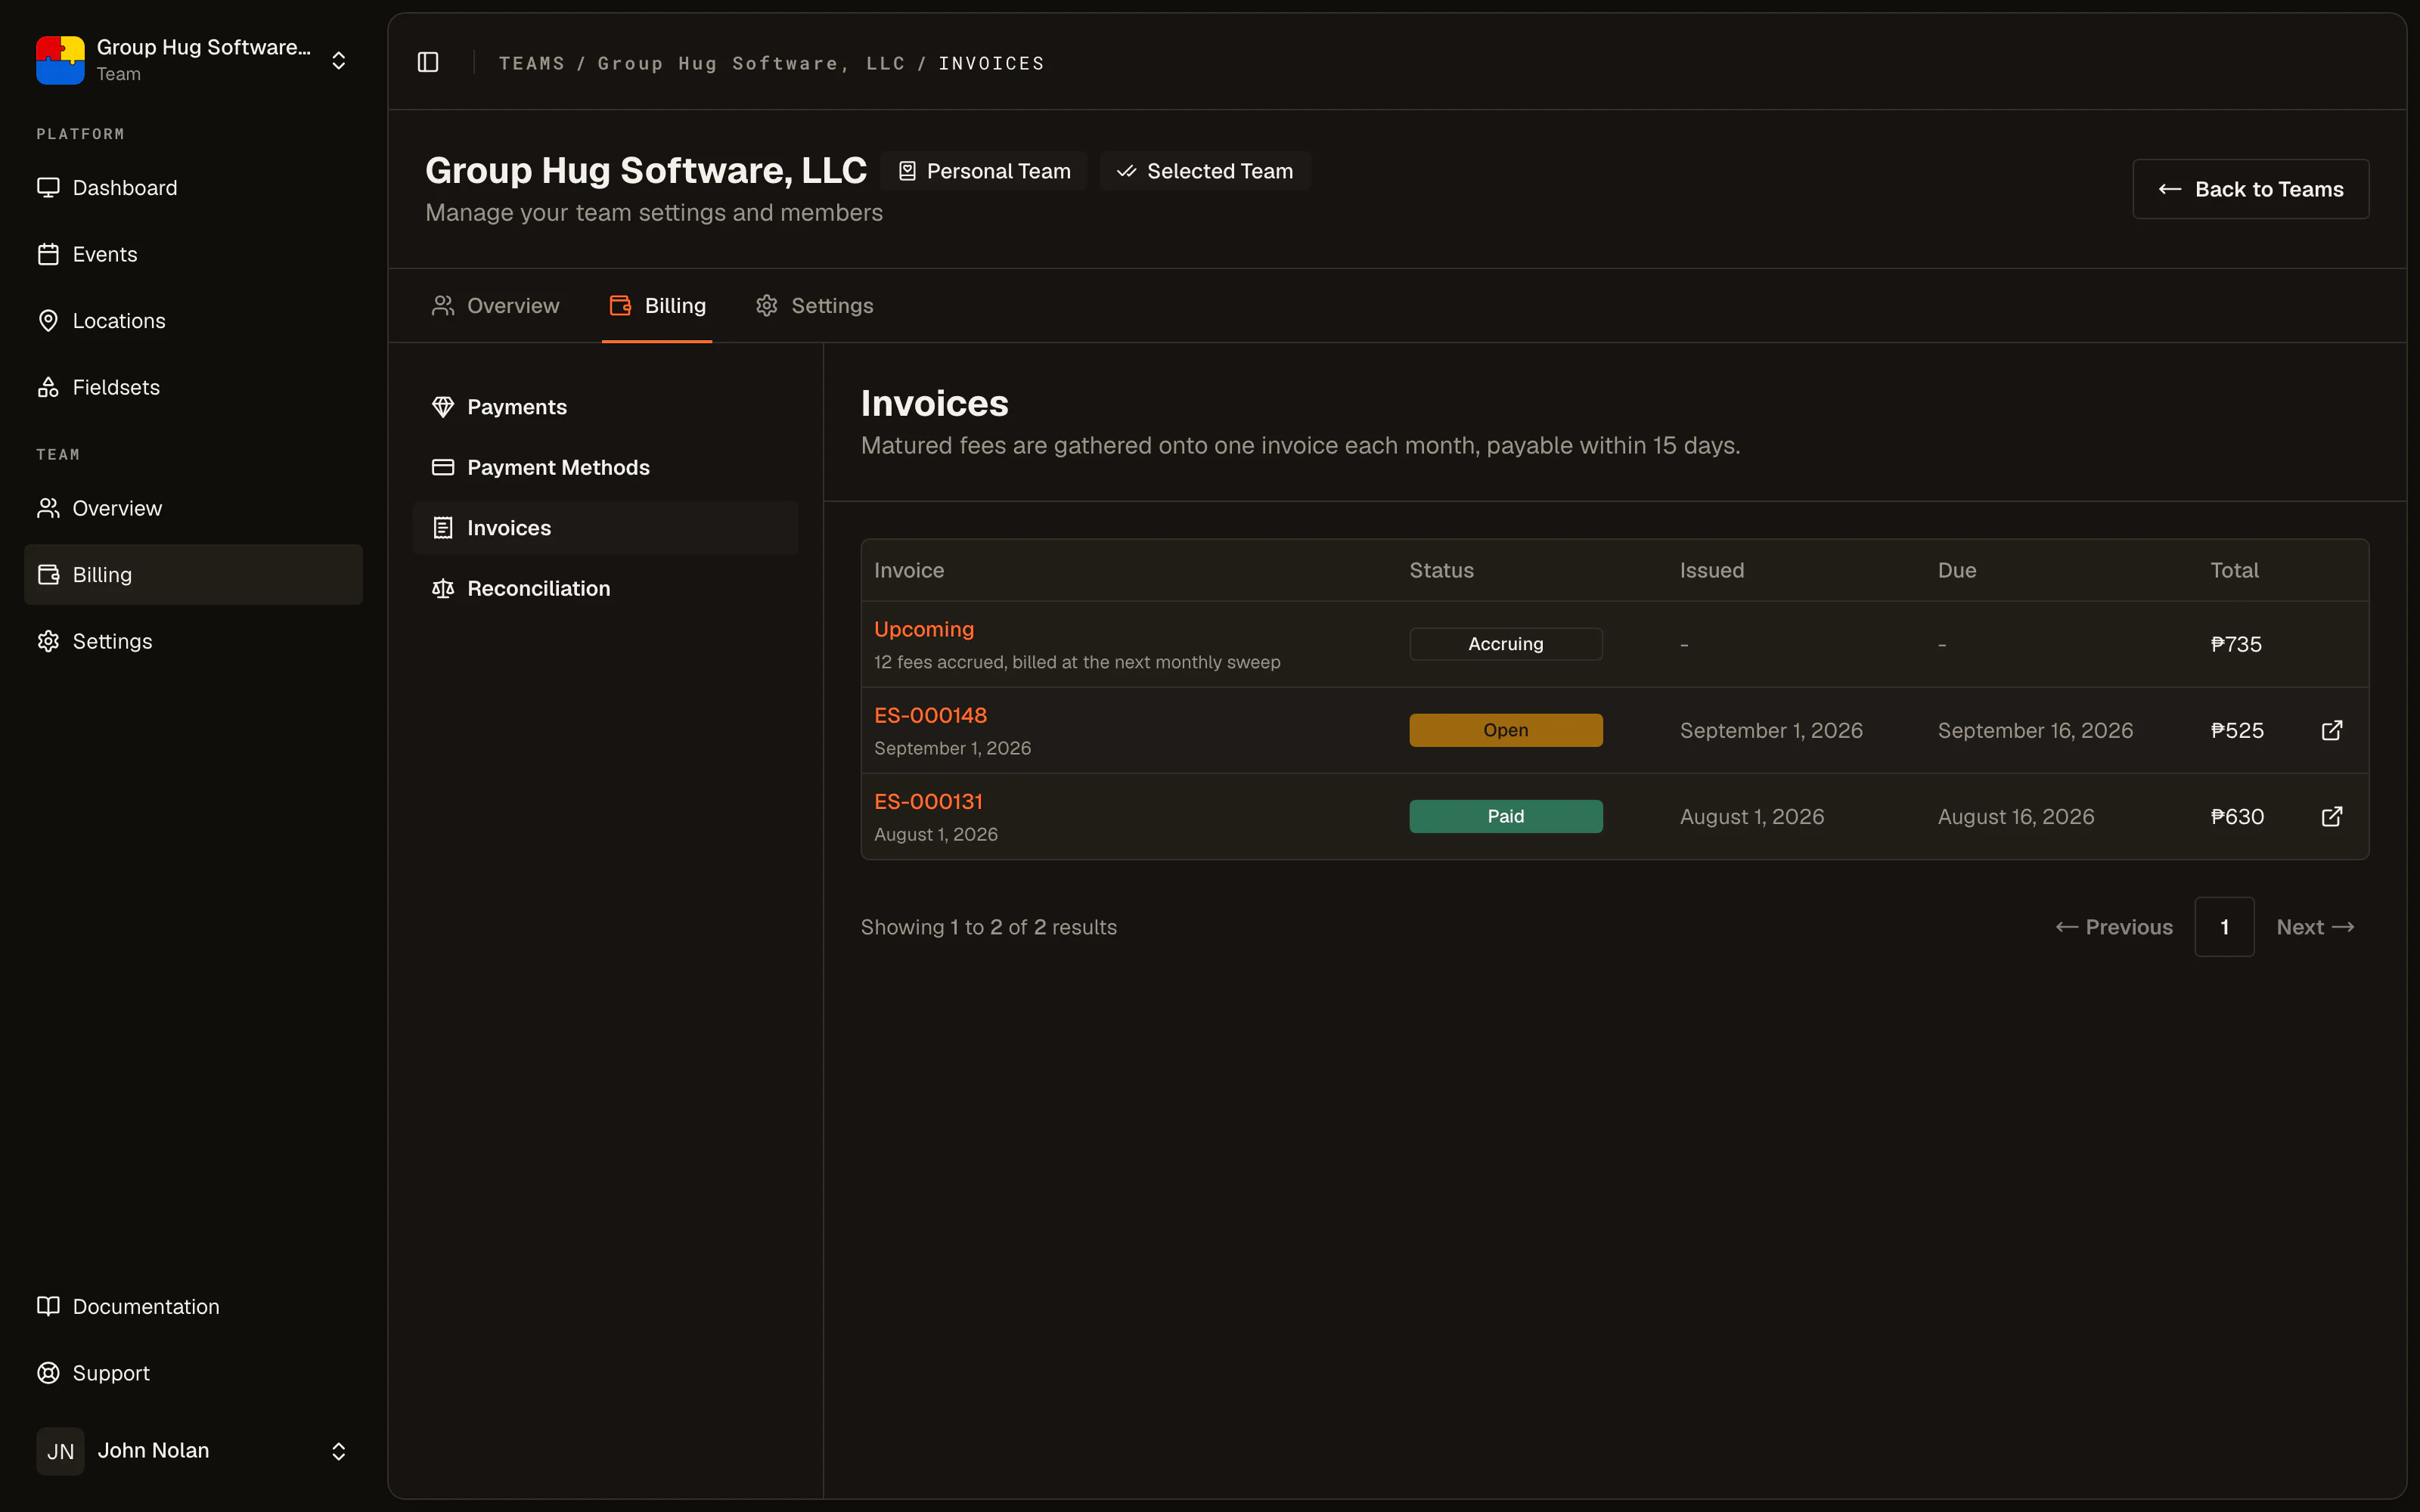Screen dimensions: 2420x1512
Task: Click the Billing wallet icon in sidebar
Action: (48, 574)
